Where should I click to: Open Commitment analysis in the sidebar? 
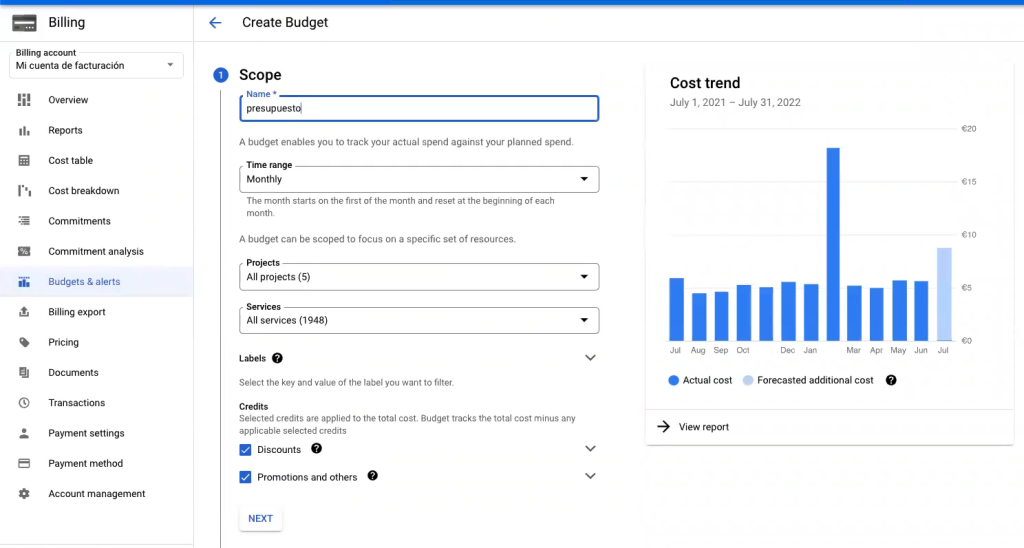tap(97, 251)
